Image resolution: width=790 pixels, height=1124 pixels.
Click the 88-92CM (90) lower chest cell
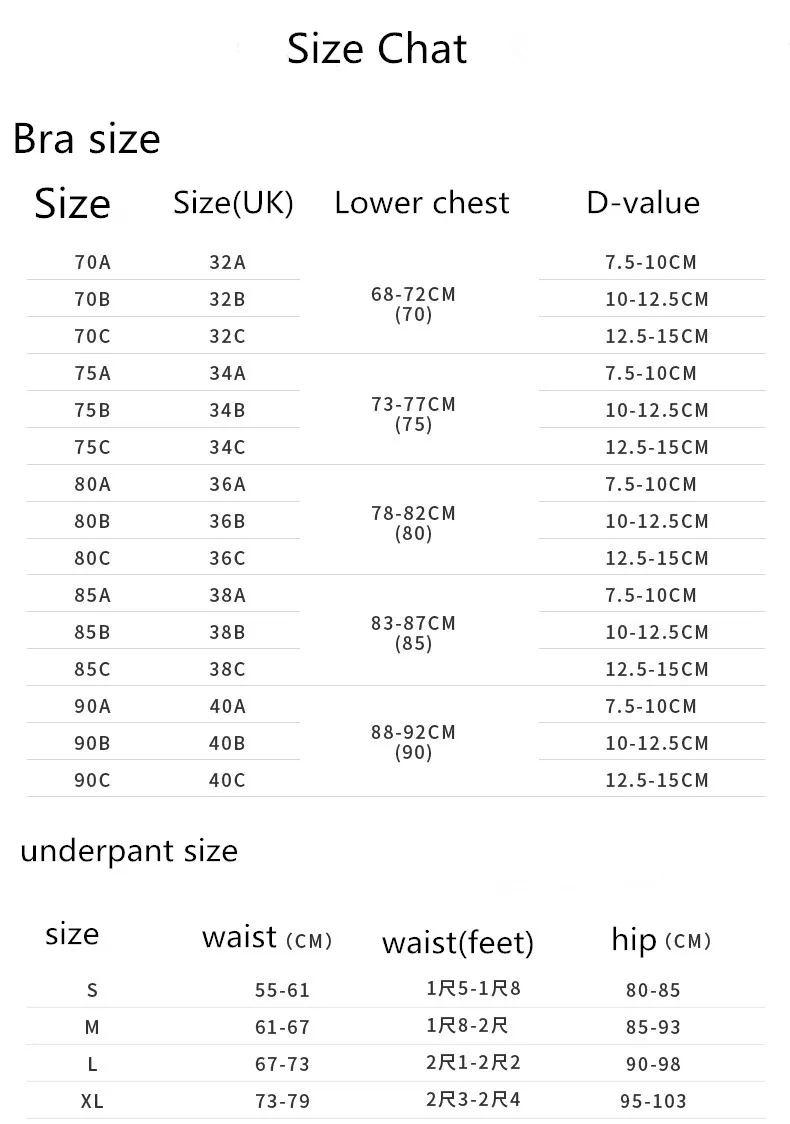[x=413, y=742]
